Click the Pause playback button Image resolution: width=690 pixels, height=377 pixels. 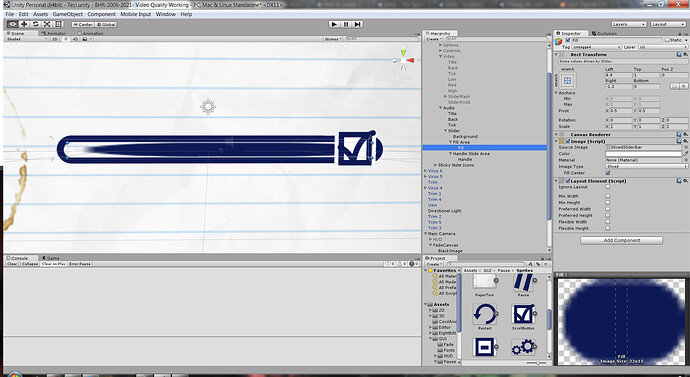click(x=346, y=24)
